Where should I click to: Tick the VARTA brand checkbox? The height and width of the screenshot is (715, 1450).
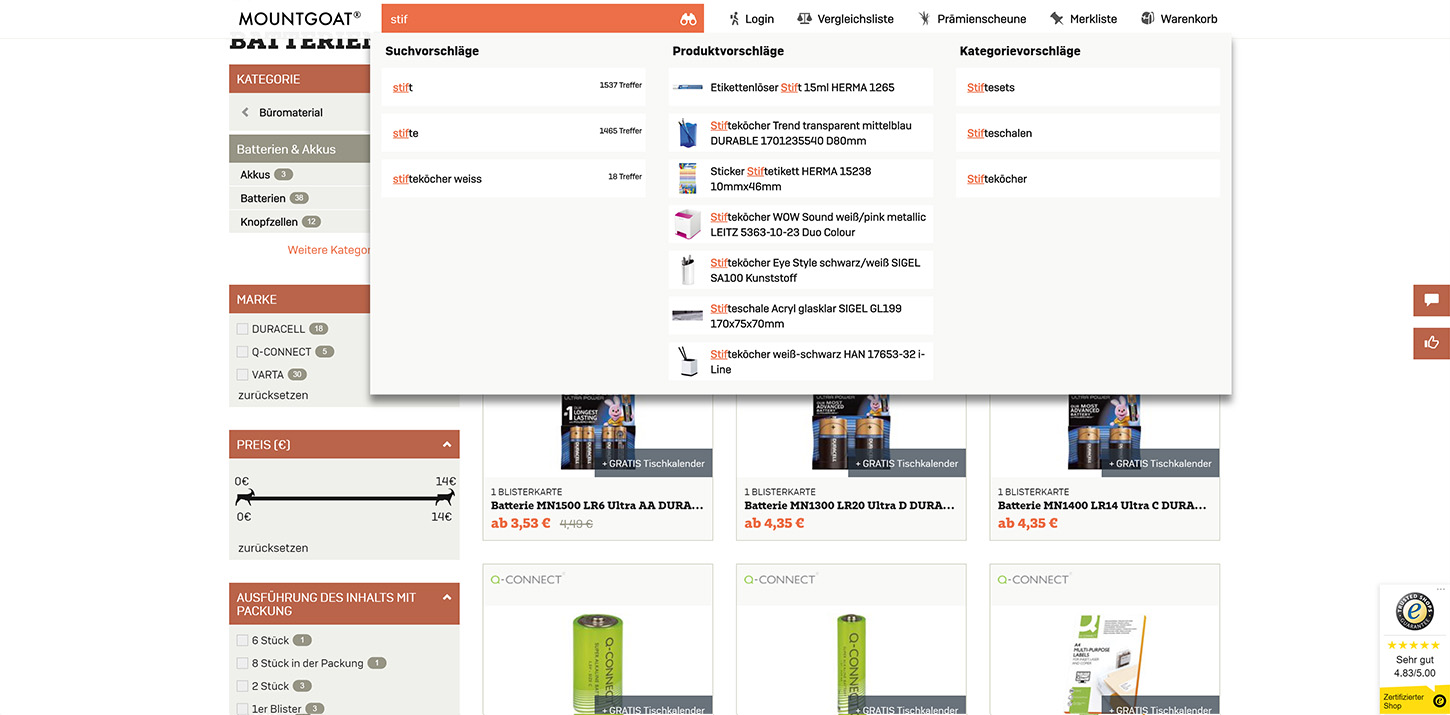click(242, 375)
